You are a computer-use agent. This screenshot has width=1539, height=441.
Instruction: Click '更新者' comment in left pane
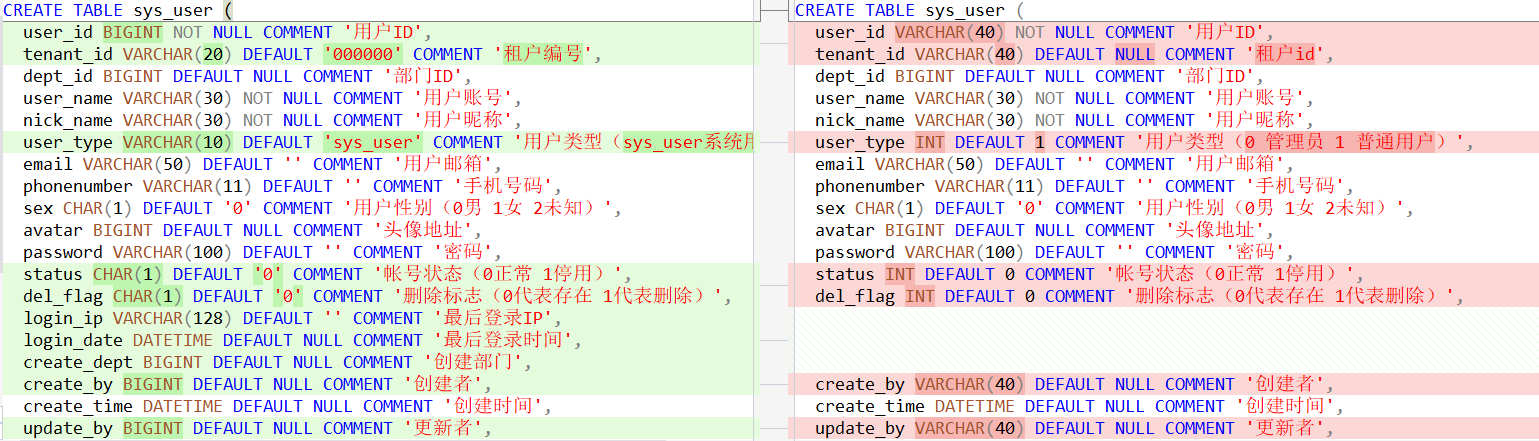[443, 428]
